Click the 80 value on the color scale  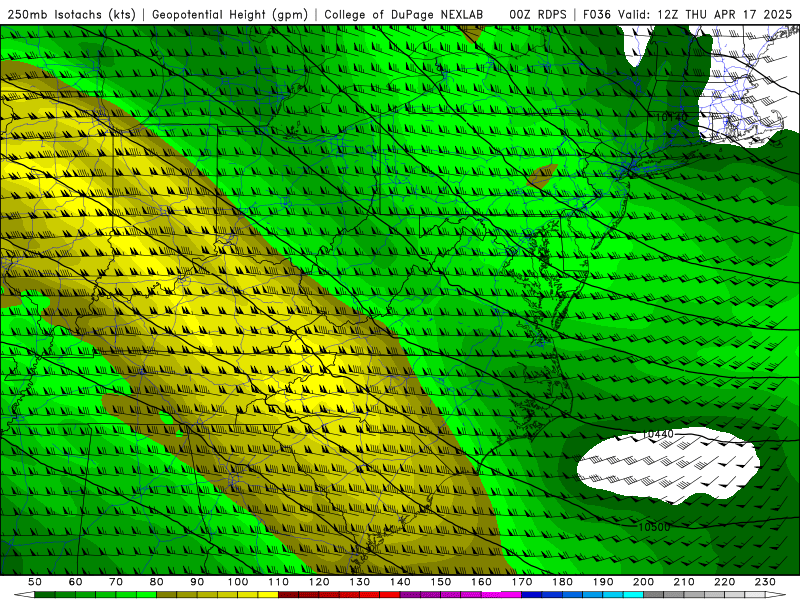(157, 582)
